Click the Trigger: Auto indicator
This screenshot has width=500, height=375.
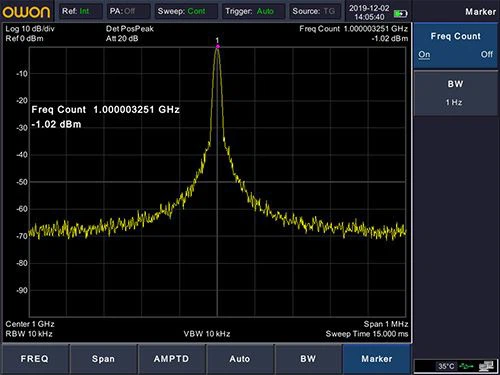(x=253, y=11)
